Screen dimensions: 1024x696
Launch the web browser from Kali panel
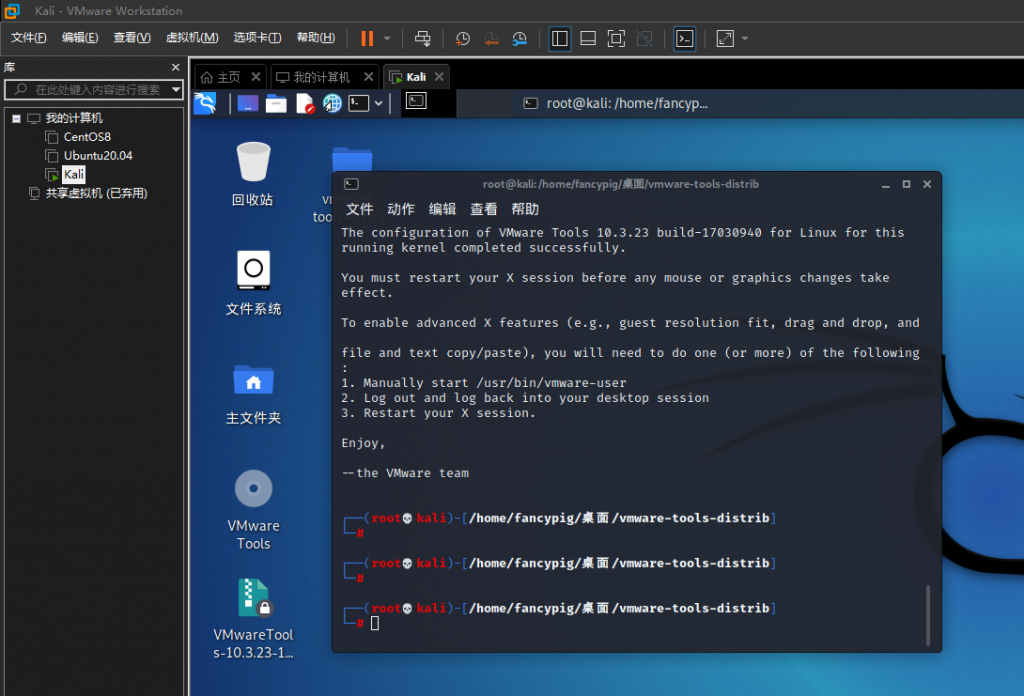(332, 103)
